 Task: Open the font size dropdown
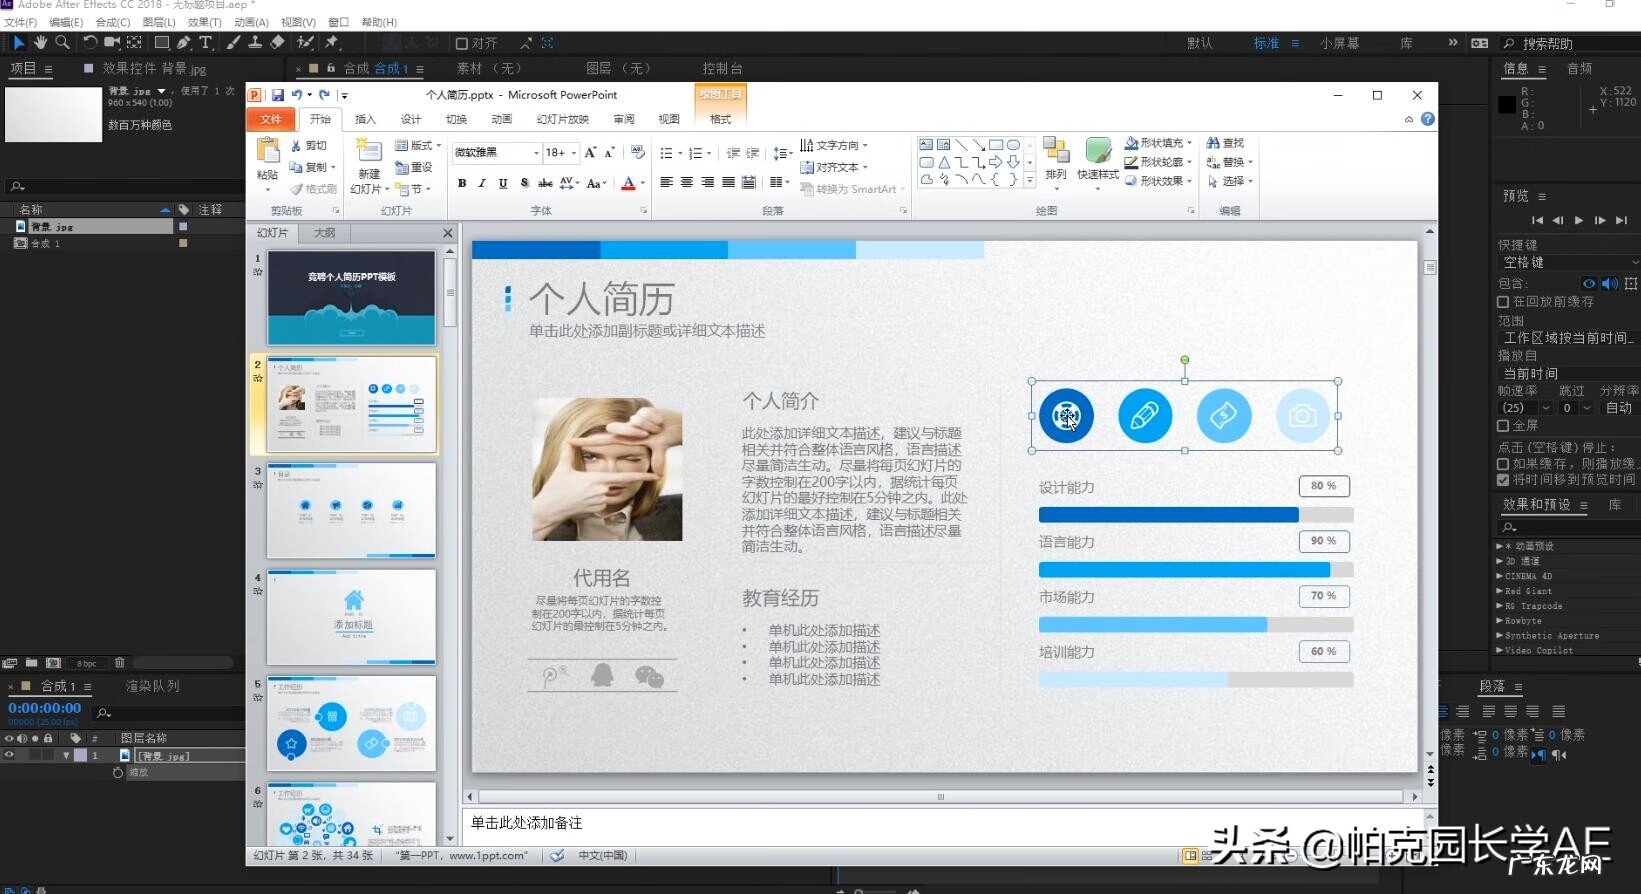(574, 152)
